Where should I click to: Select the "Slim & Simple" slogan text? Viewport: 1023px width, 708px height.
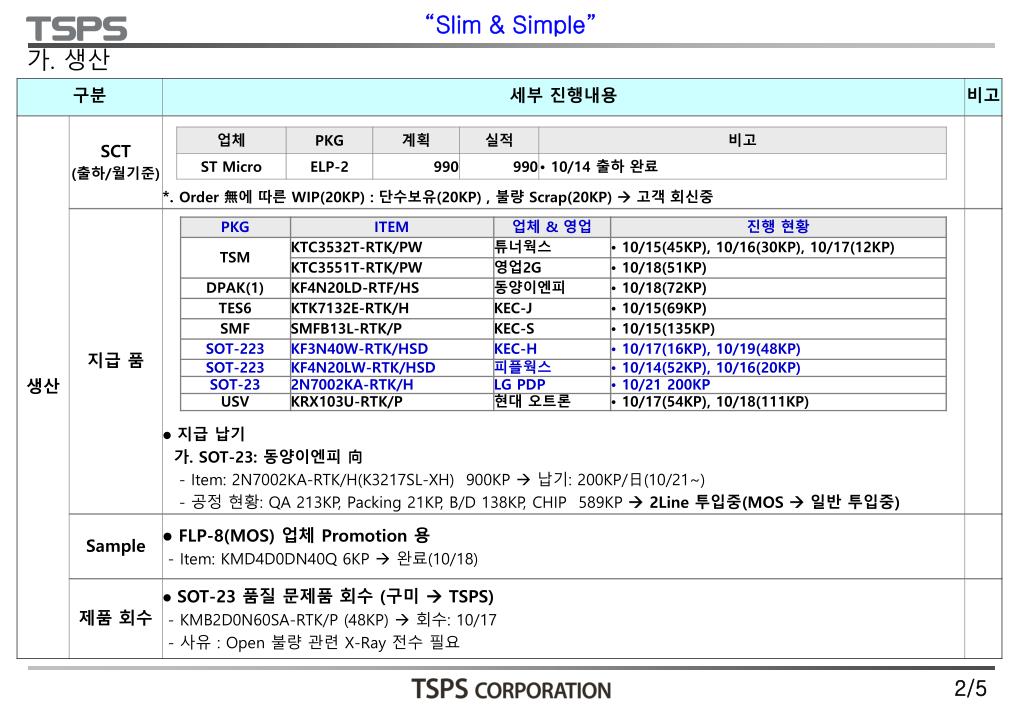pyautogui.click(x=510, y=25)
